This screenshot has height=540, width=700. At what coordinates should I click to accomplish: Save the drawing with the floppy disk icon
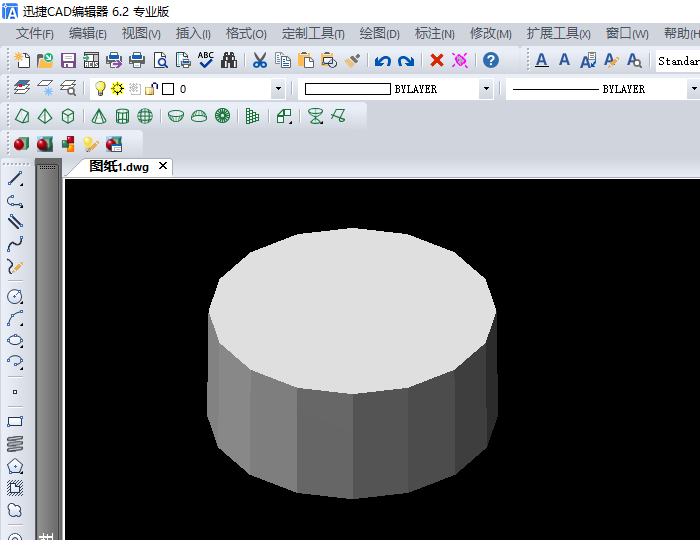[x=68, y=60]
